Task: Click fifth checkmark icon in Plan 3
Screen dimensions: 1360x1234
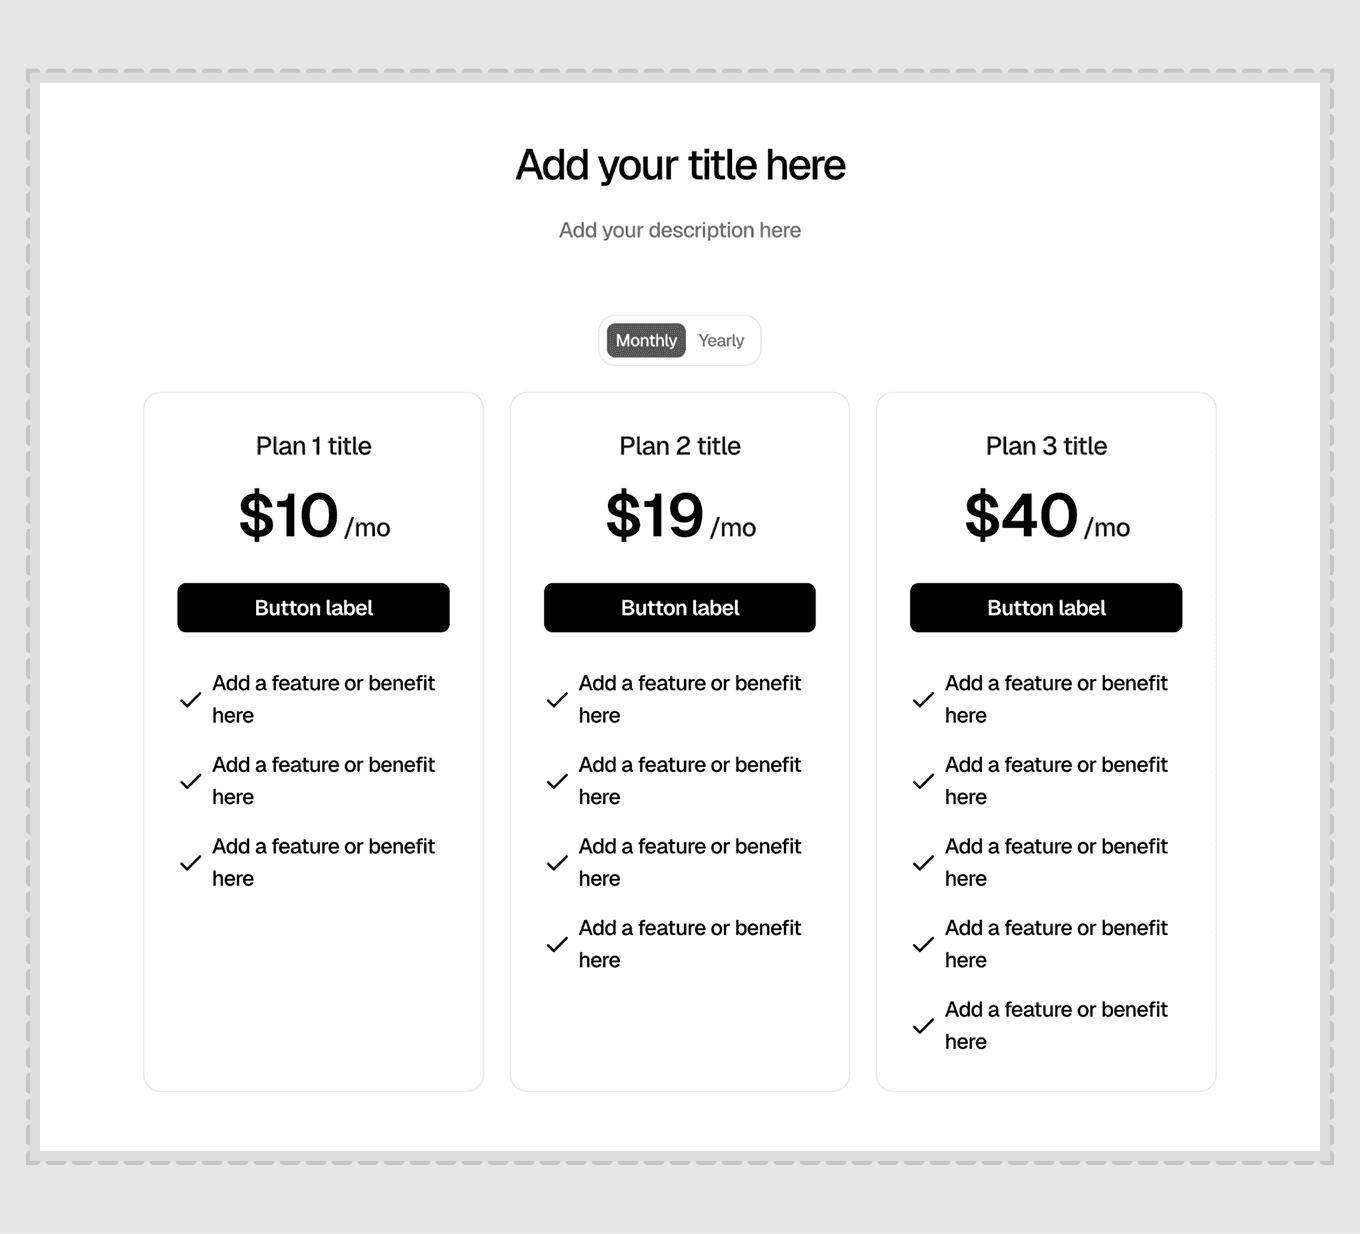Action: coord(923,1026)
